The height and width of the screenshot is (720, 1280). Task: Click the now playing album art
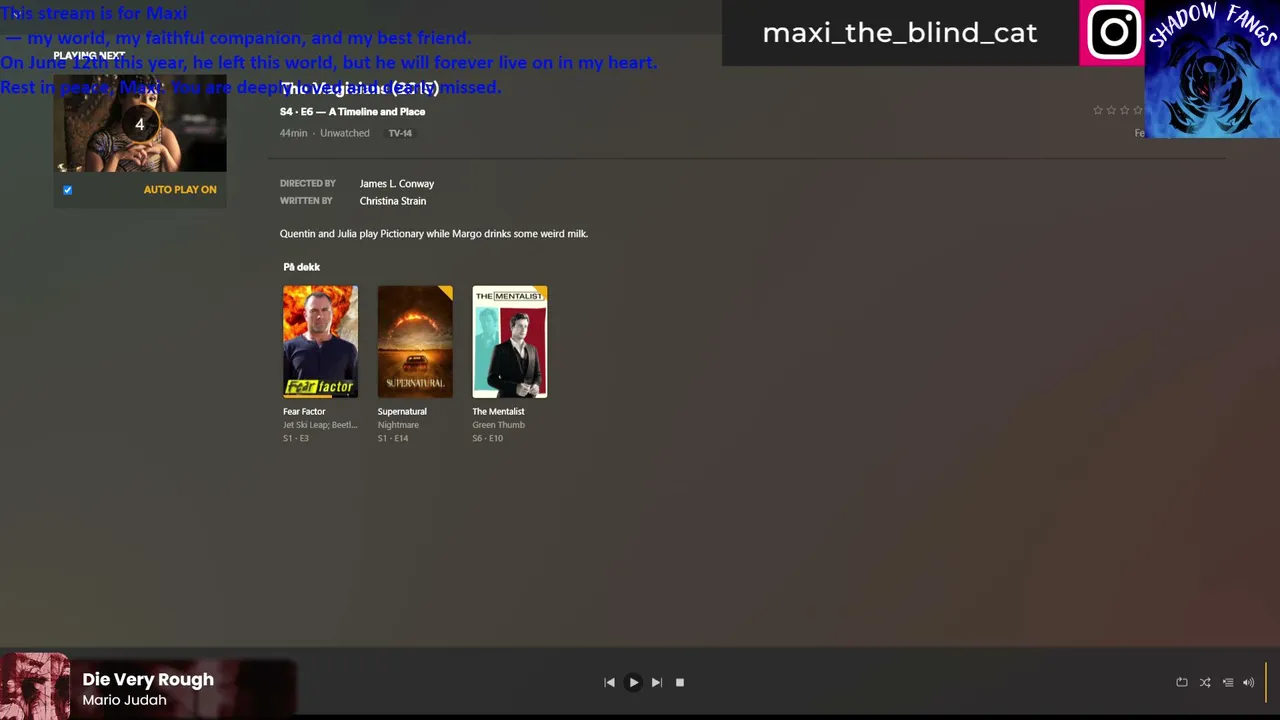pyautogui.click(x=35, y=686)
